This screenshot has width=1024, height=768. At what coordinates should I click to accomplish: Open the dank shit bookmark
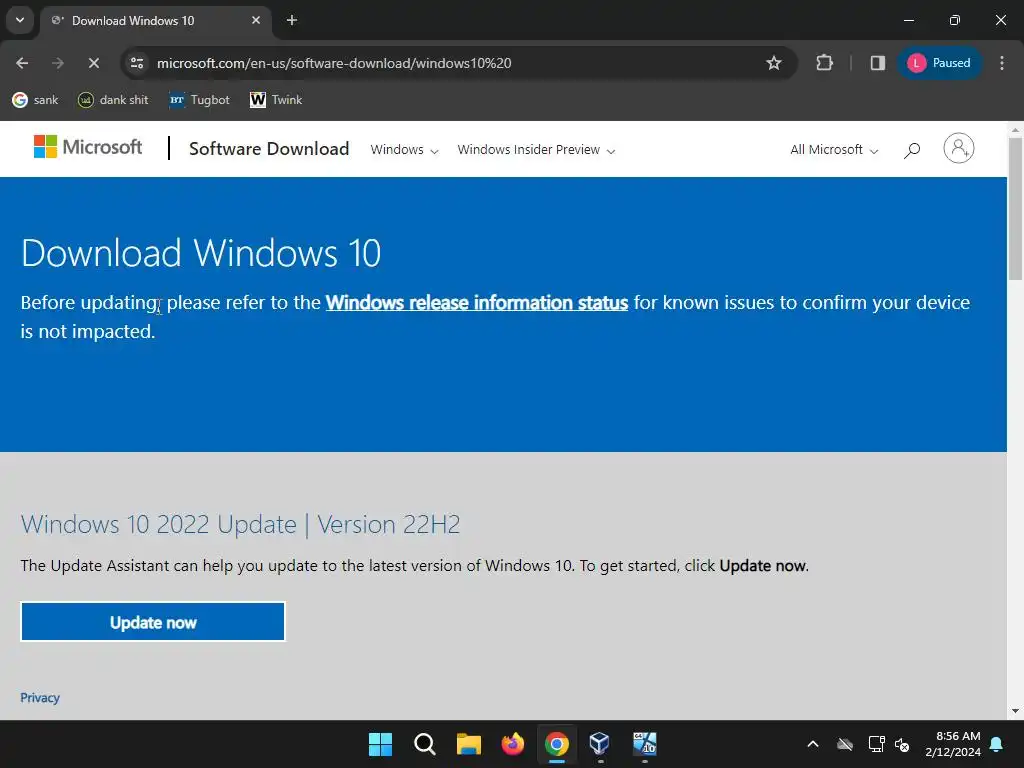[113, 100]
